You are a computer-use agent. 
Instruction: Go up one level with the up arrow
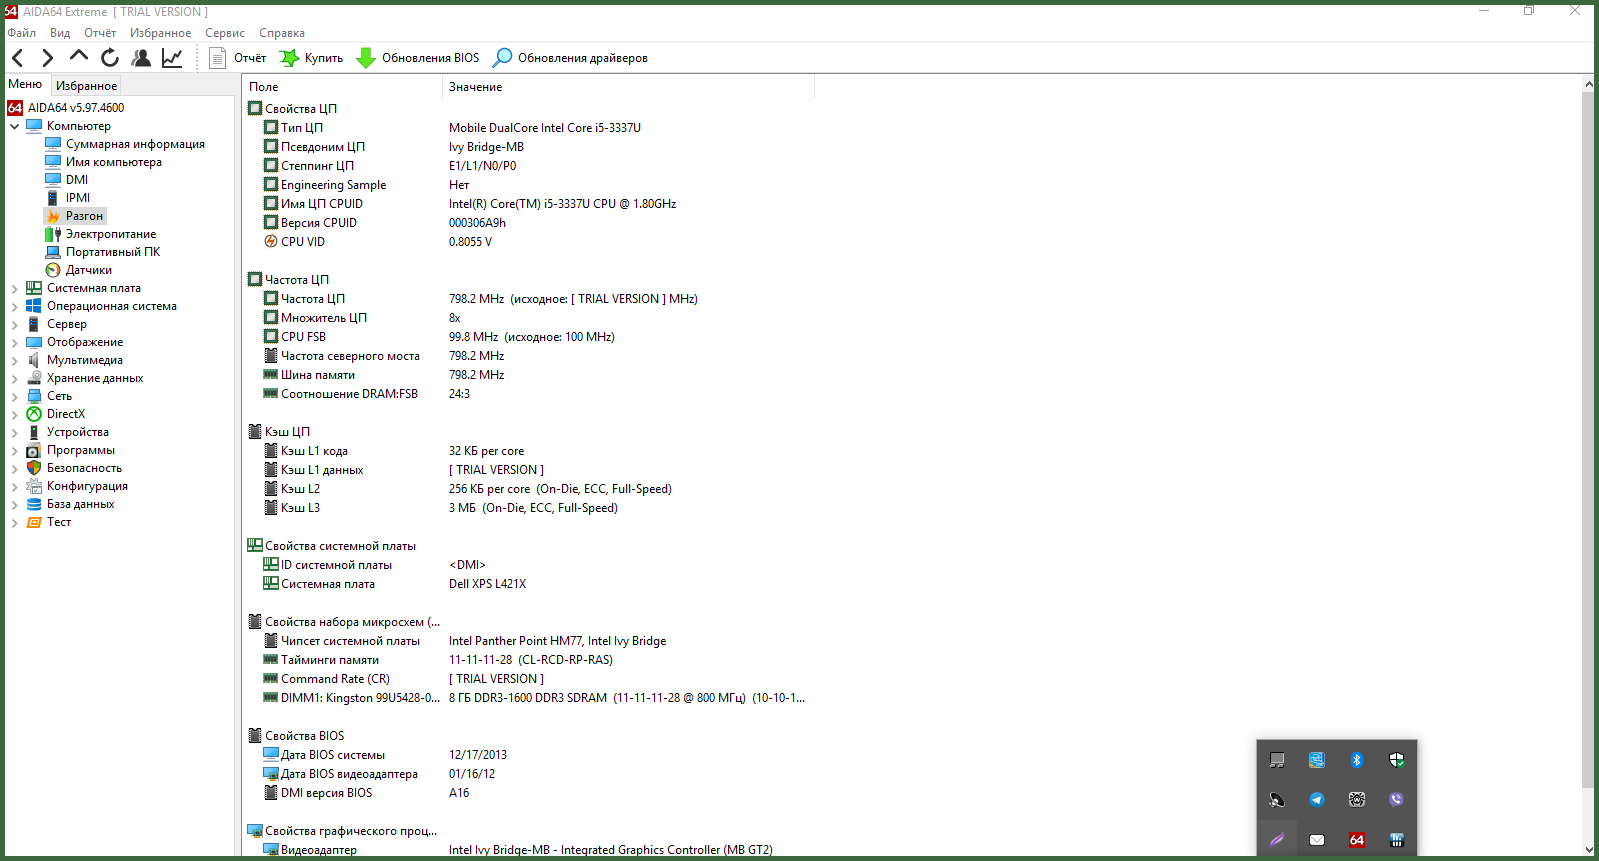point(78,57)
